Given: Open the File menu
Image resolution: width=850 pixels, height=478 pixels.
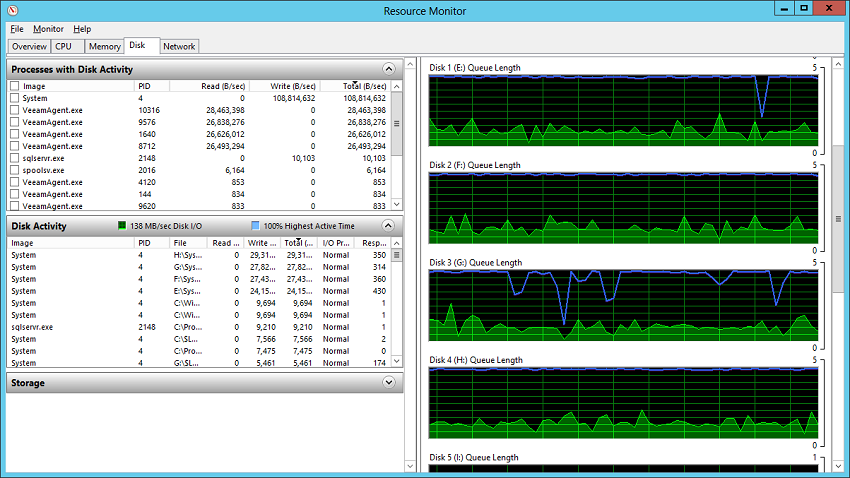Looking at the screenshot, I should tap(17, 29).
